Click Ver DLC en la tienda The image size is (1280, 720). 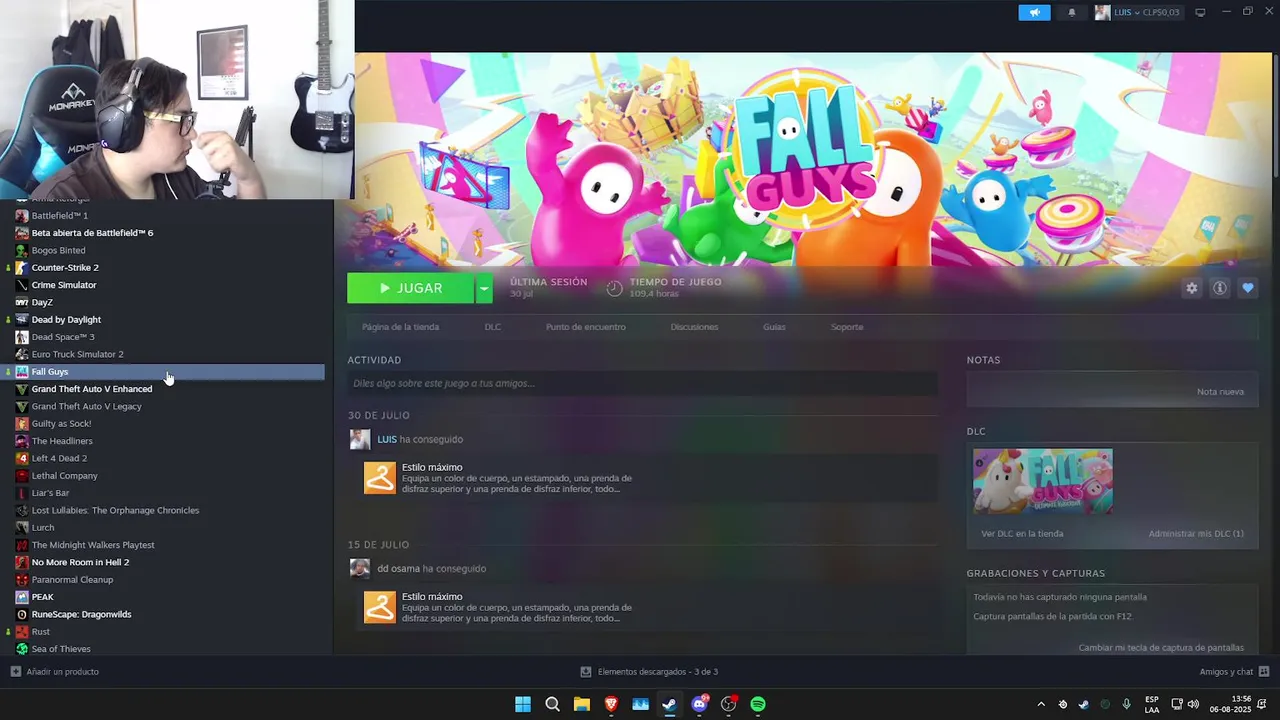click(x=1022, y=534)
